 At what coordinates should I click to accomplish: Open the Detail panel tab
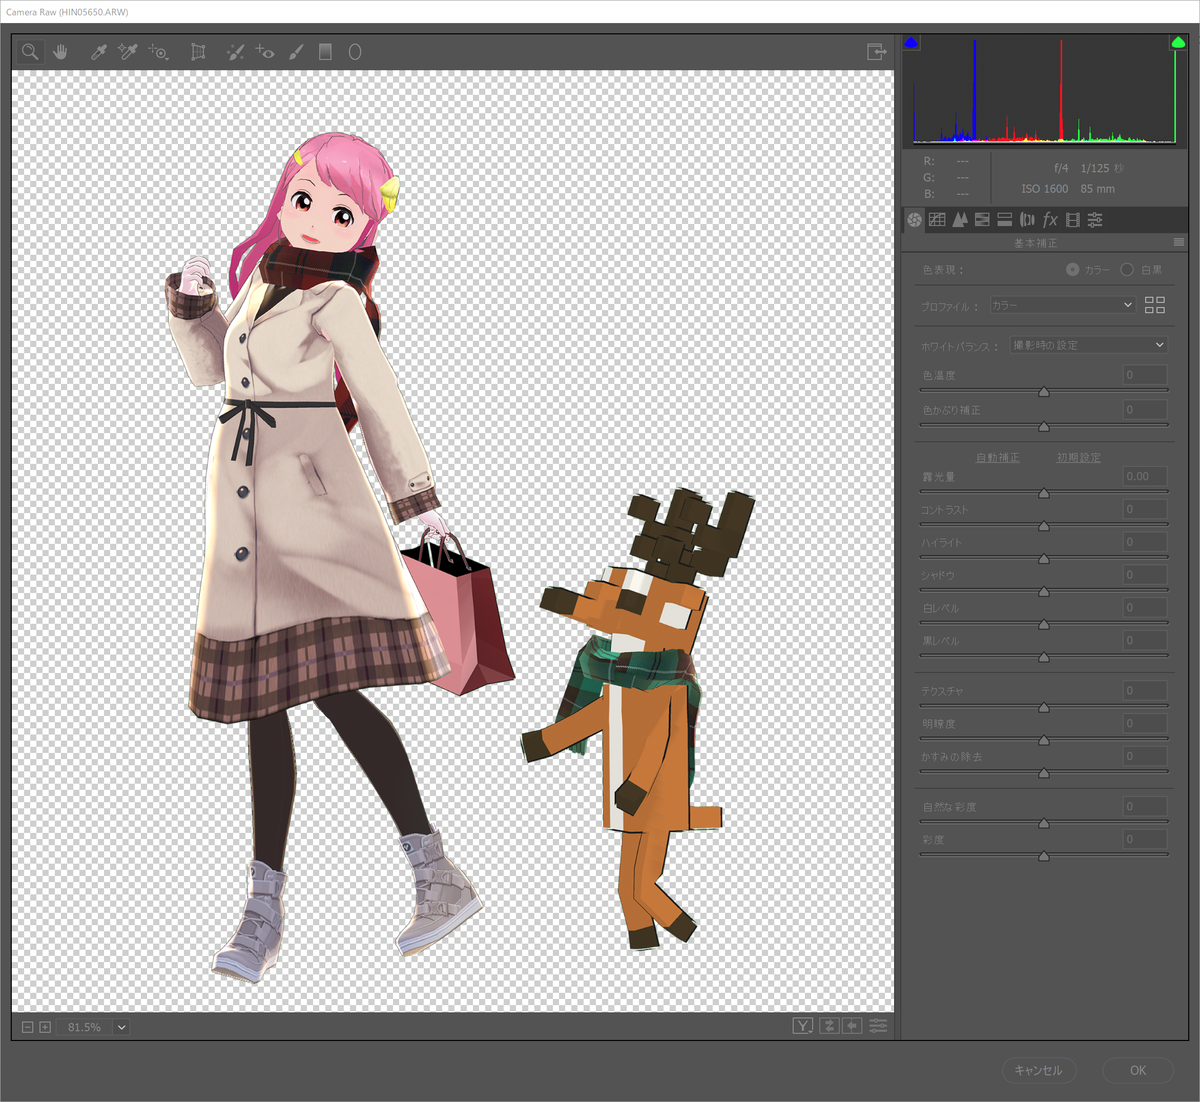960,219
